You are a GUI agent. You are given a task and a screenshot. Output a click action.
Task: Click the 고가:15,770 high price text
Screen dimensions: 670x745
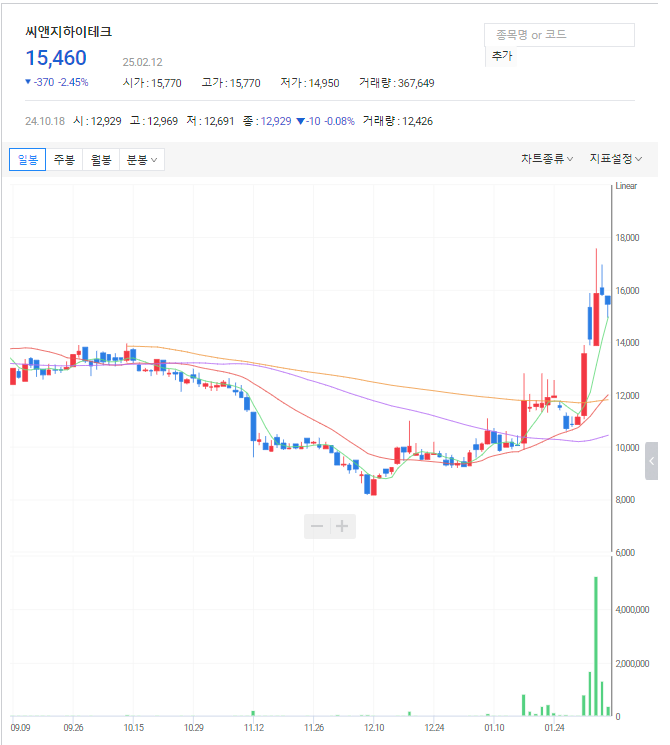pyautogui.click(x=231, y=83)
